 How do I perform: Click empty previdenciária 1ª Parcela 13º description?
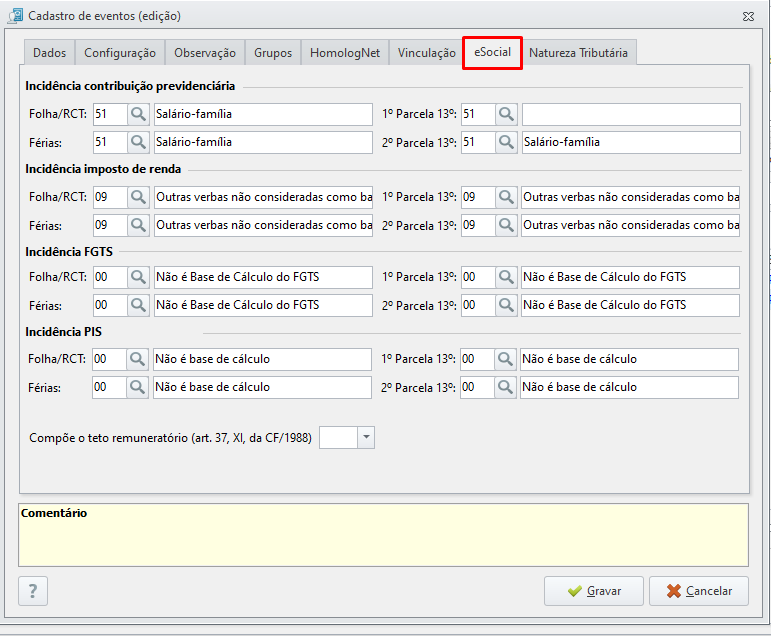[x=631, y=114]
